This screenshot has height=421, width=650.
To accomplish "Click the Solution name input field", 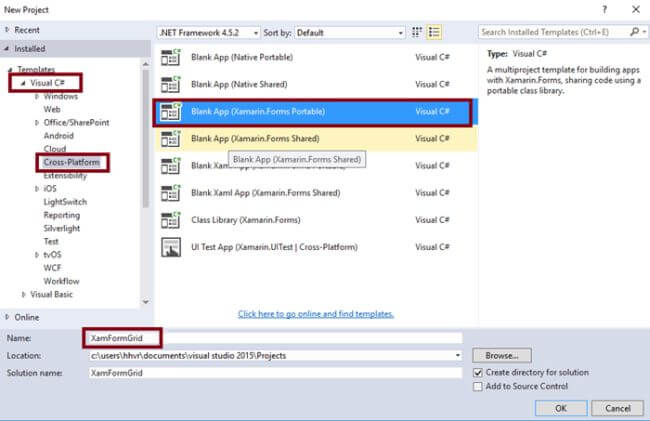I will [x=275, y=373].
